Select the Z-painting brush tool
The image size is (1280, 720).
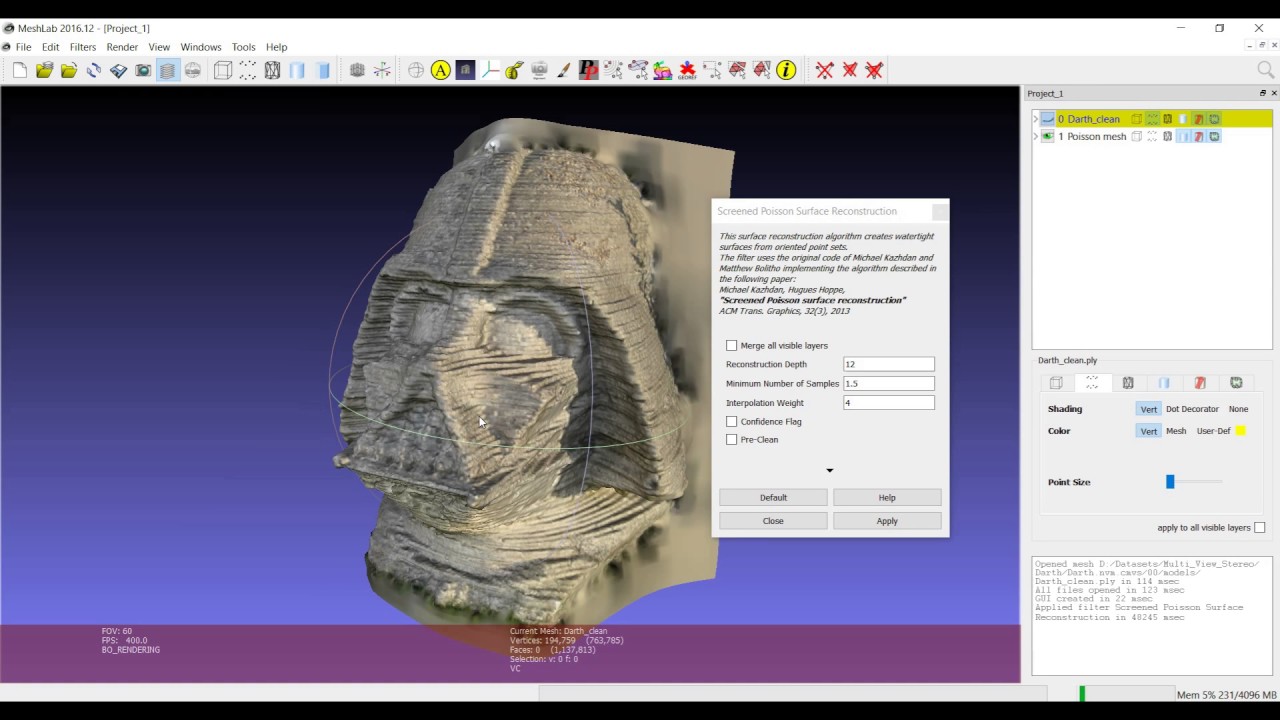pyautogui.click(x=564, y=70)
